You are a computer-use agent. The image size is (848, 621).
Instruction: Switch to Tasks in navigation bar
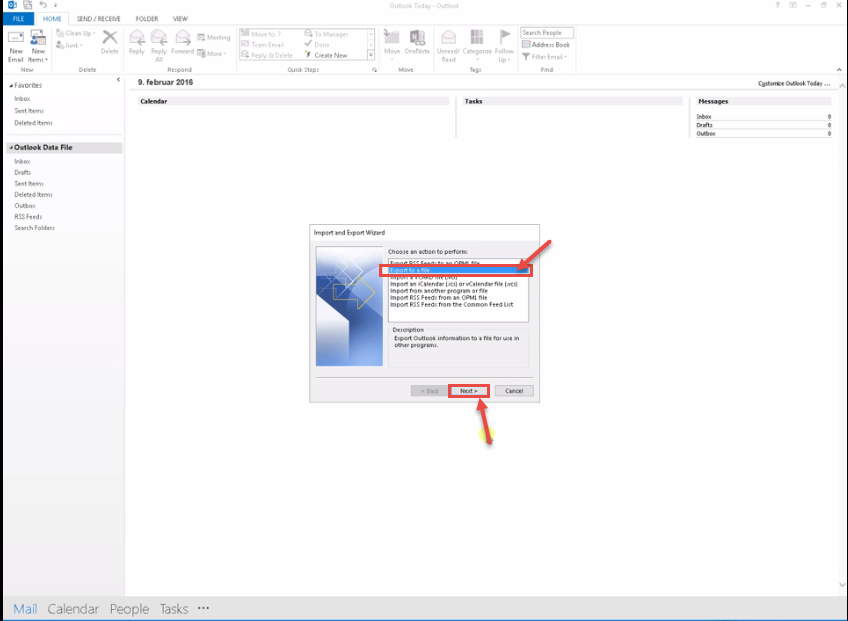[x=174, y=609]
